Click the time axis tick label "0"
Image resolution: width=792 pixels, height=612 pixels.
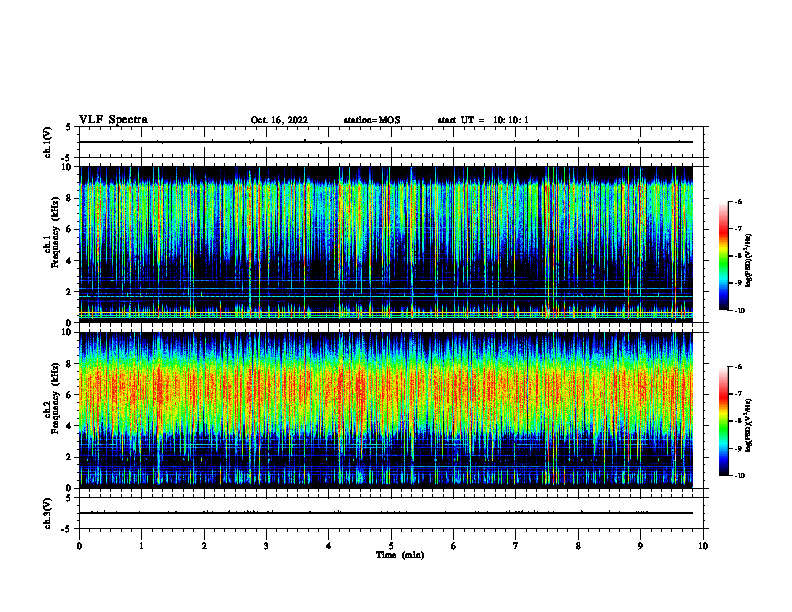click(x=79, y=546)
